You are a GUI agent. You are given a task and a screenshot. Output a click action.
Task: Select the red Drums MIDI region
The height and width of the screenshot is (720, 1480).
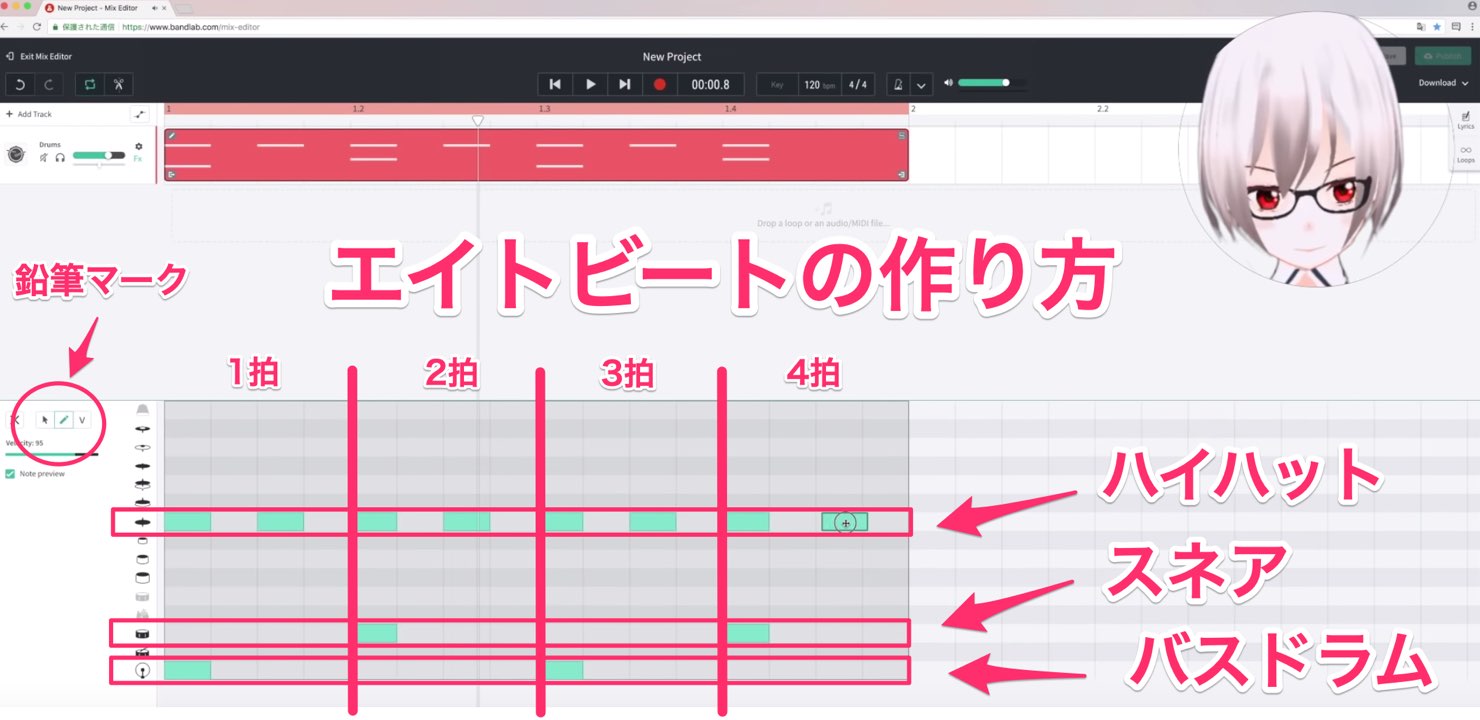tap(536, 155)
